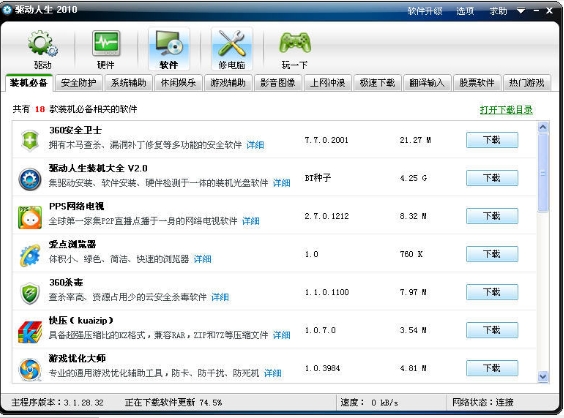Click the BT种子 version text
The height and width of the screenshot is (418, 564).
(x=318, y=178)
